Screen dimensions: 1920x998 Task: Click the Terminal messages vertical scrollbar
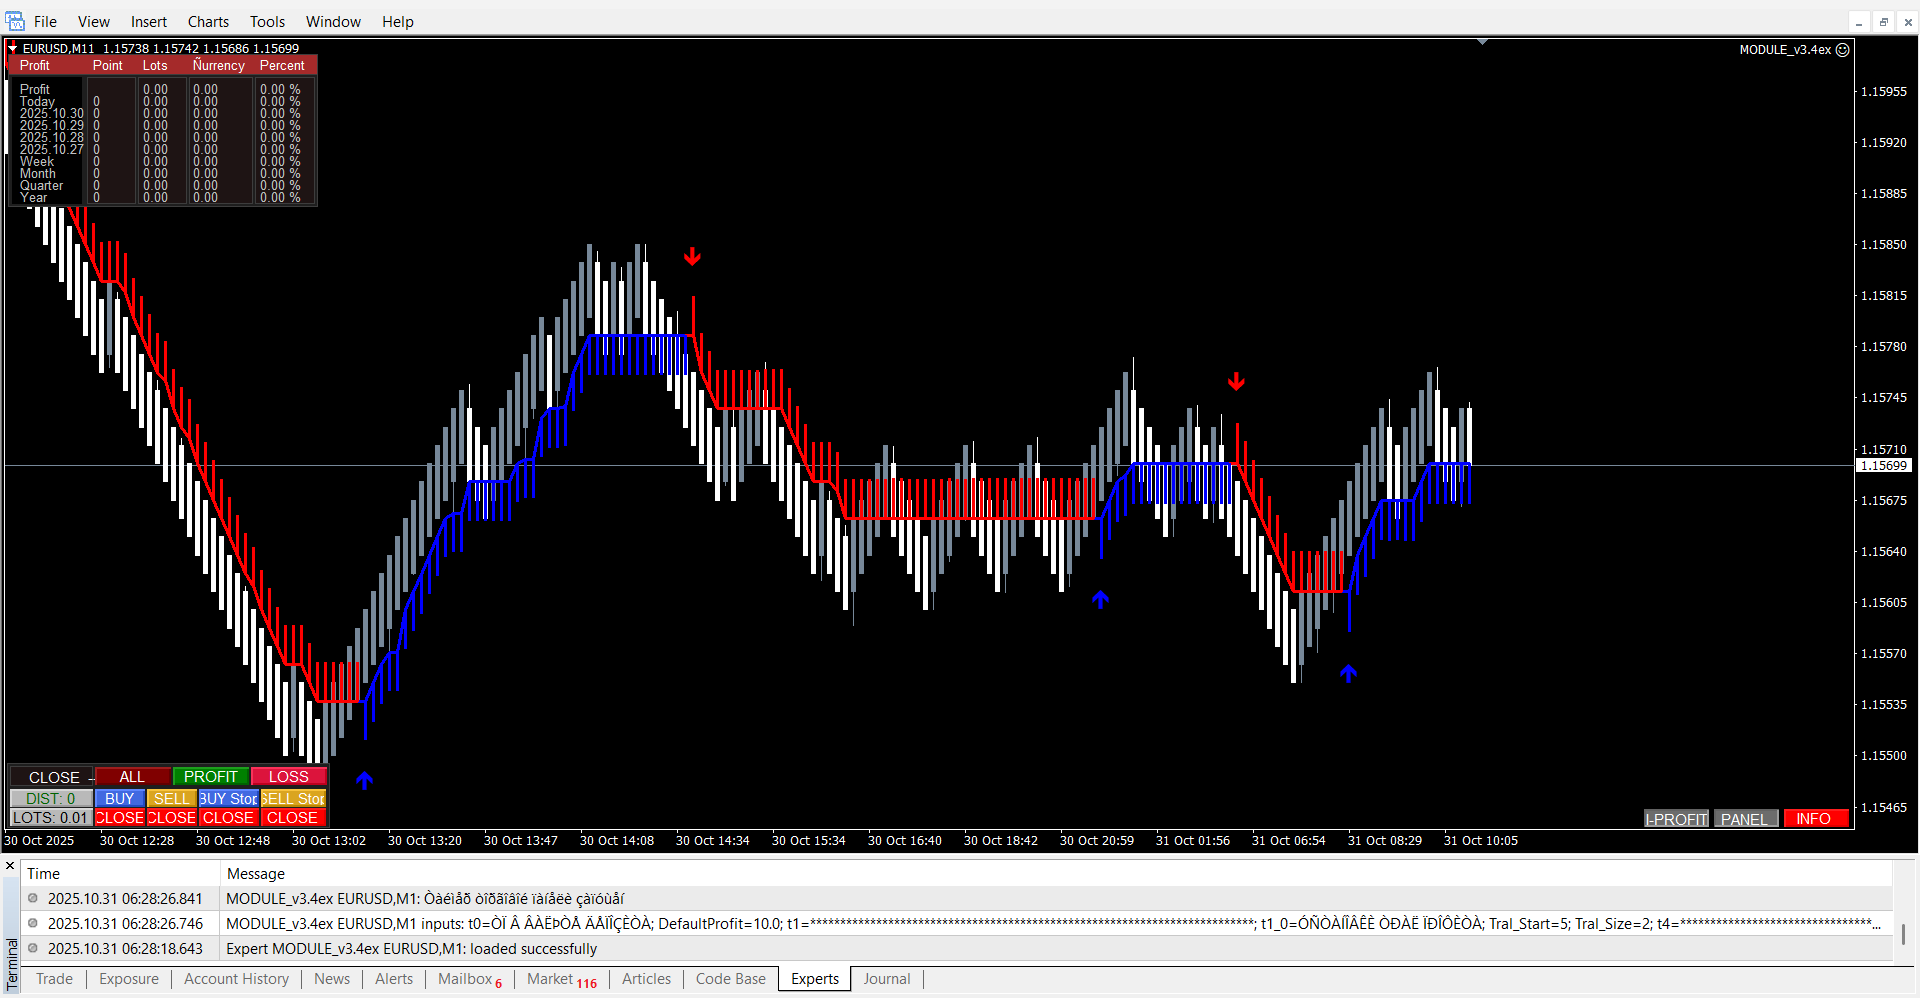[1903, 932]
